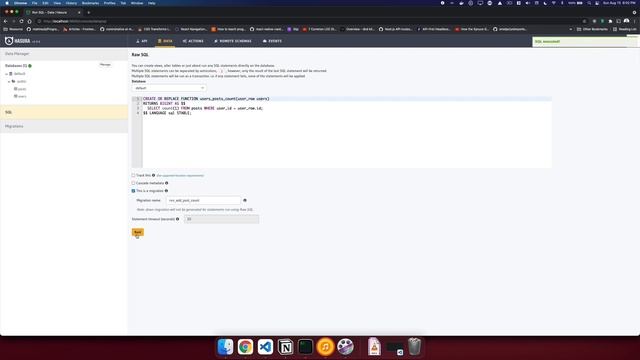This screenshot has height=360, width=640.
Task: Select the posts table in sidebar
Action: tap(20, 89)
